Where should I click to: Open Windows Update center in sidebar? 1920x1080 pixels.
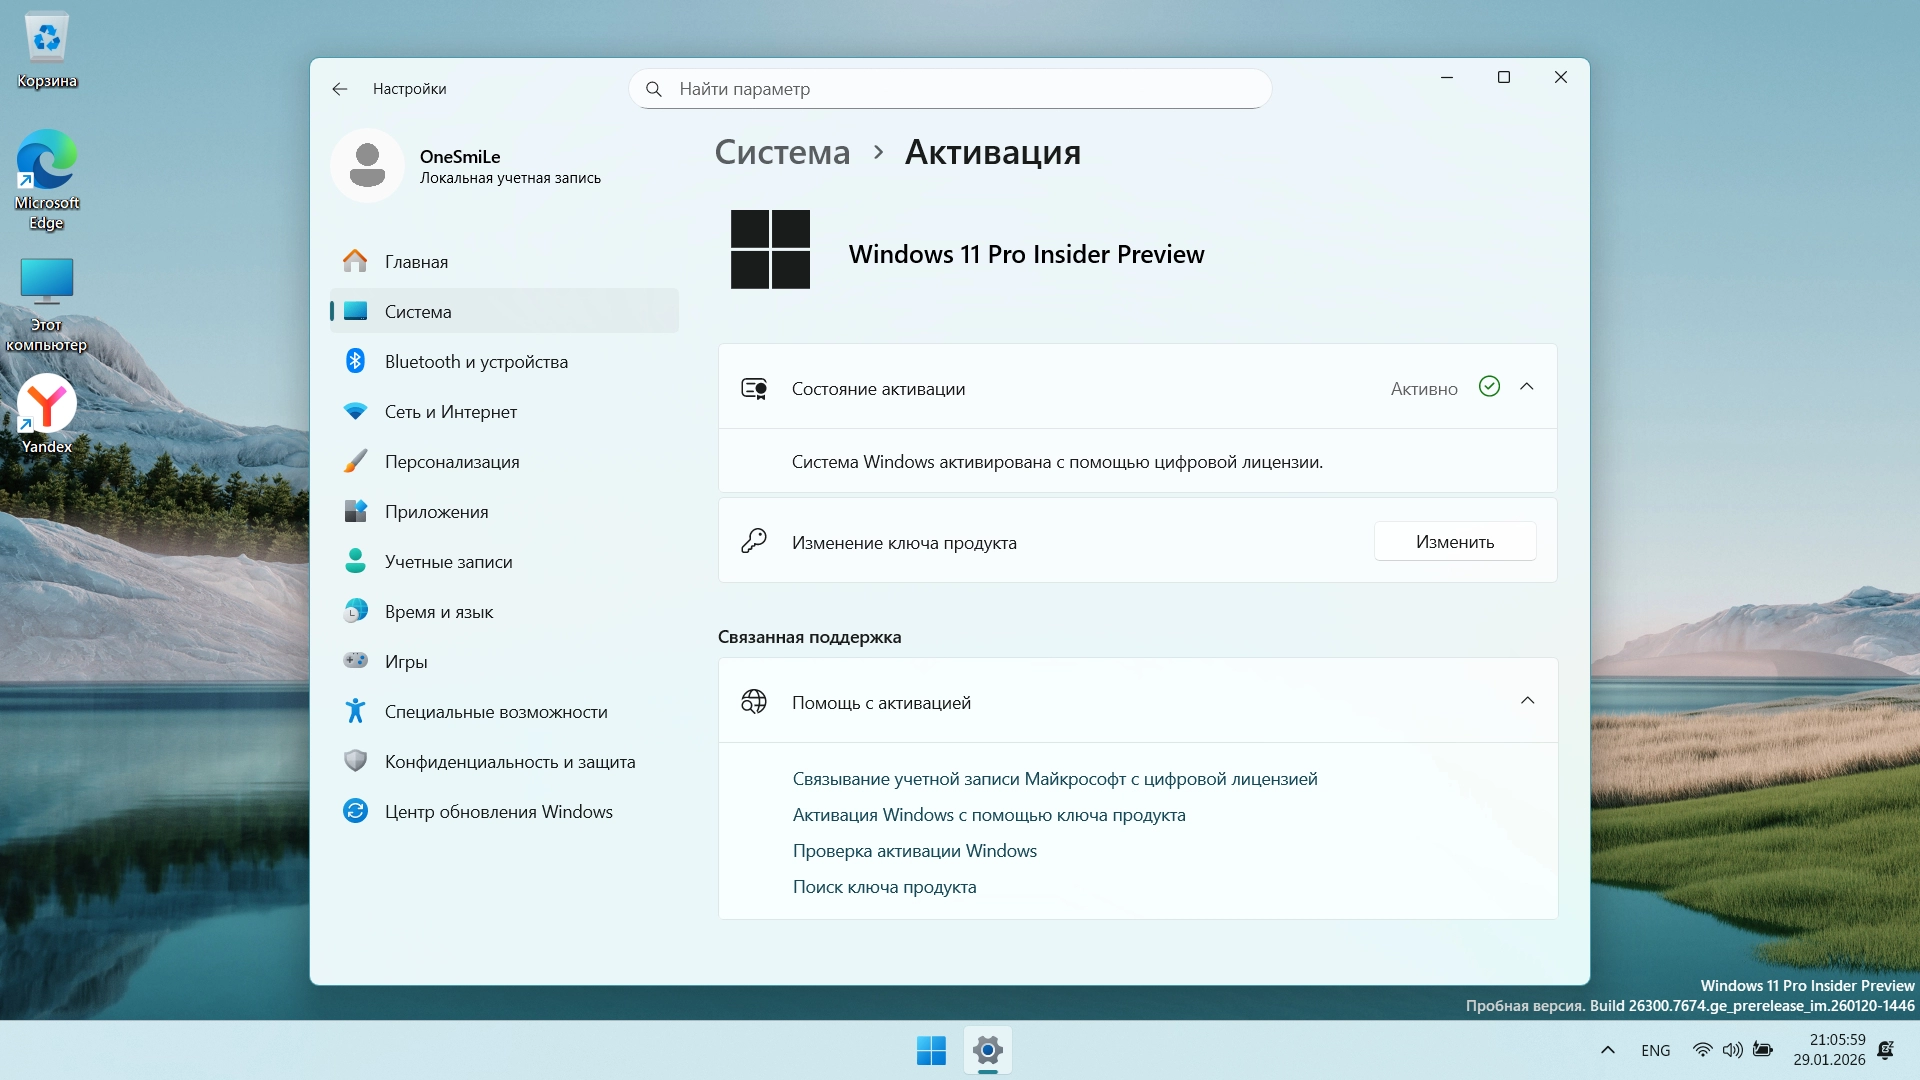point(498,812)
